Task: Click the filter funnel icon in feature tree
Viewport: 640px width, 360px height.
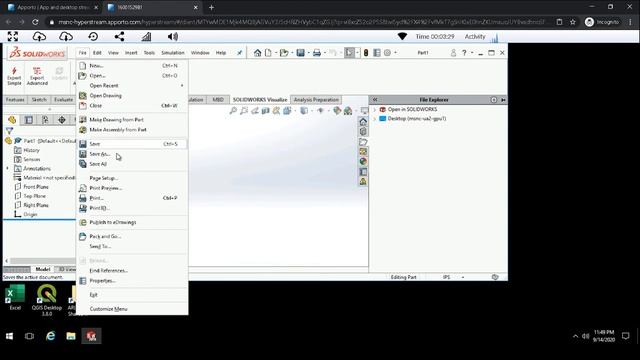Action: (9, 131)
